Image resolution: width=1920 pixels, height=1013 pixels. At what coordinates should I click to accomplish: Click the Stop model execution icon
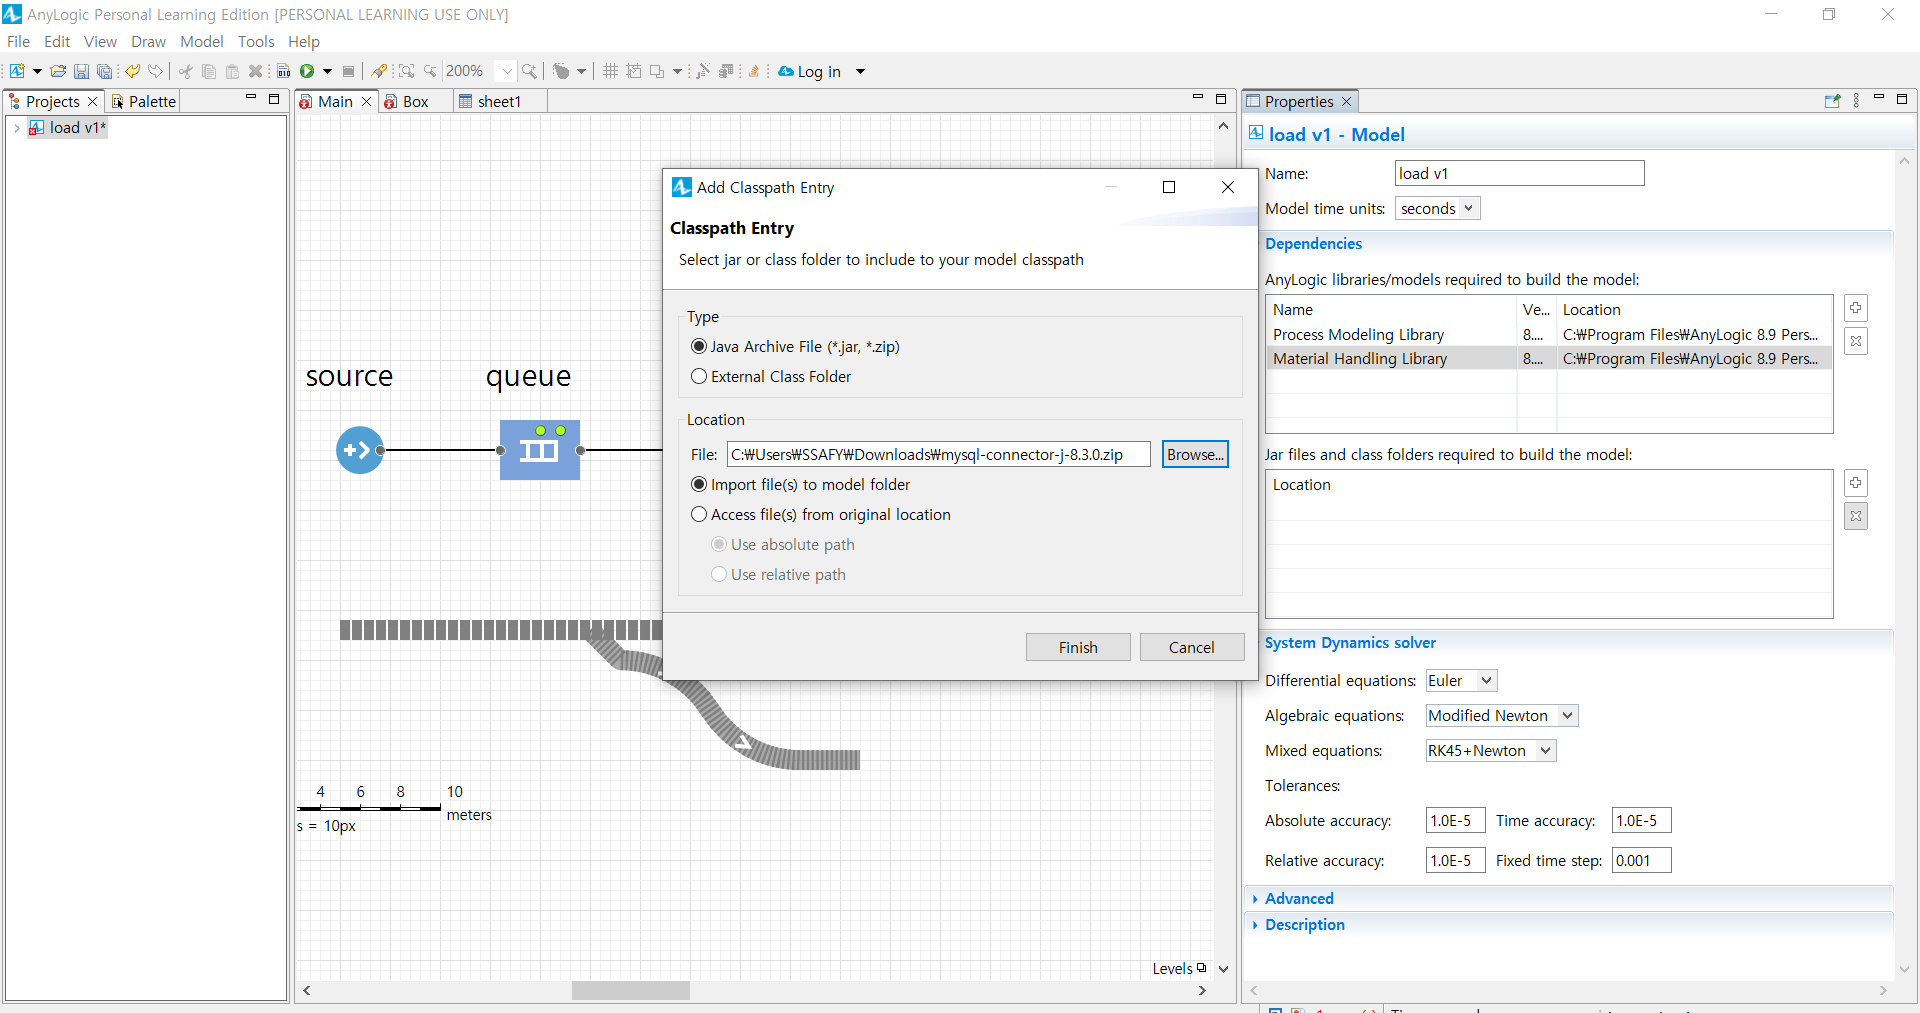pyautogui.click(x=348, y=71)
